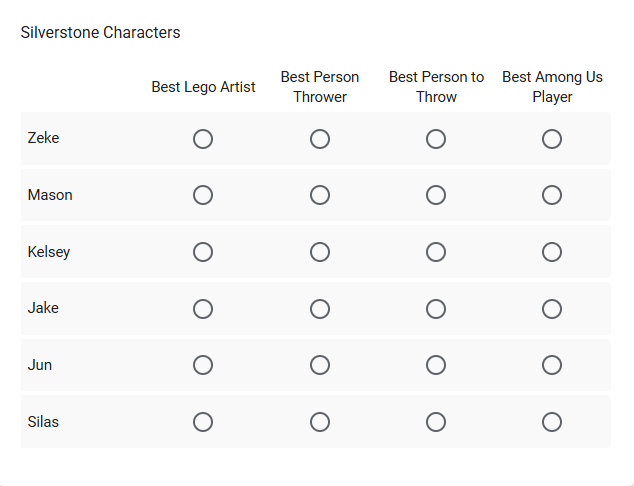Select Zeke as Best Lego Artist
The height and width of the screenshot is (486, 634).
[x=203, y=139]
